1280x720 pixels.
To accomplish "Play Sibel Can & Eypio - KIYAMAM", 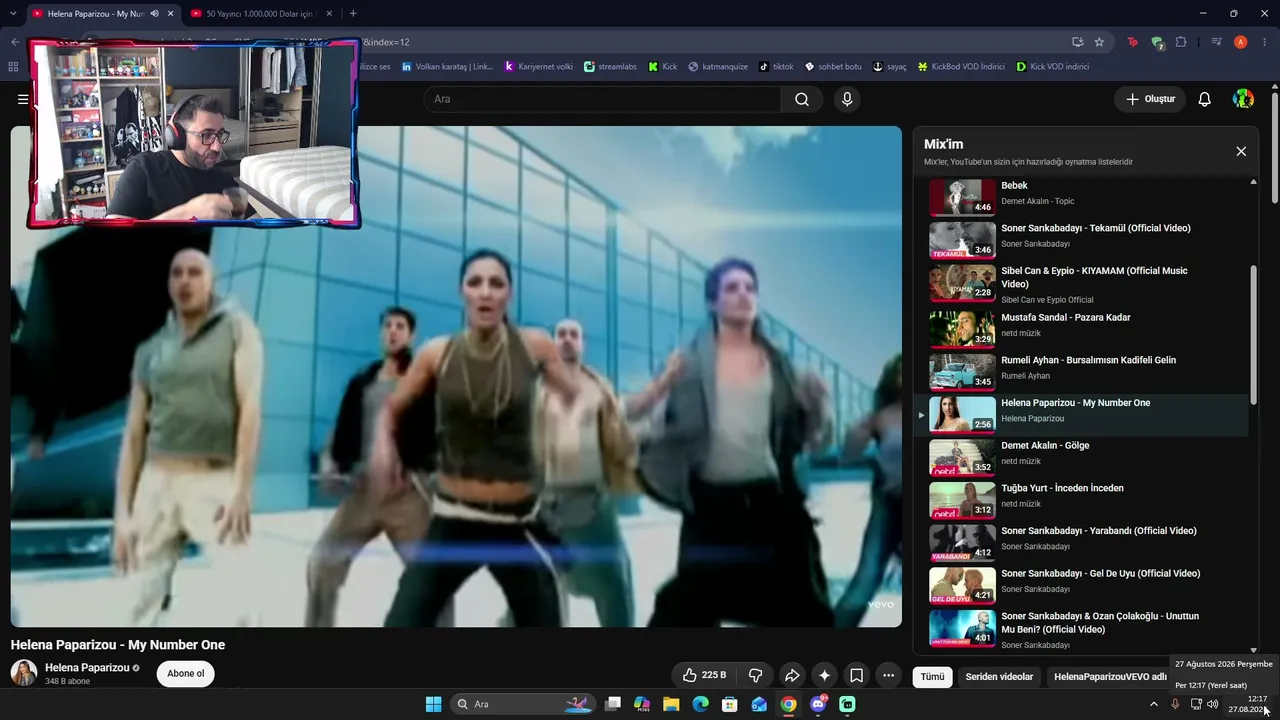I will coord(1080,283).
